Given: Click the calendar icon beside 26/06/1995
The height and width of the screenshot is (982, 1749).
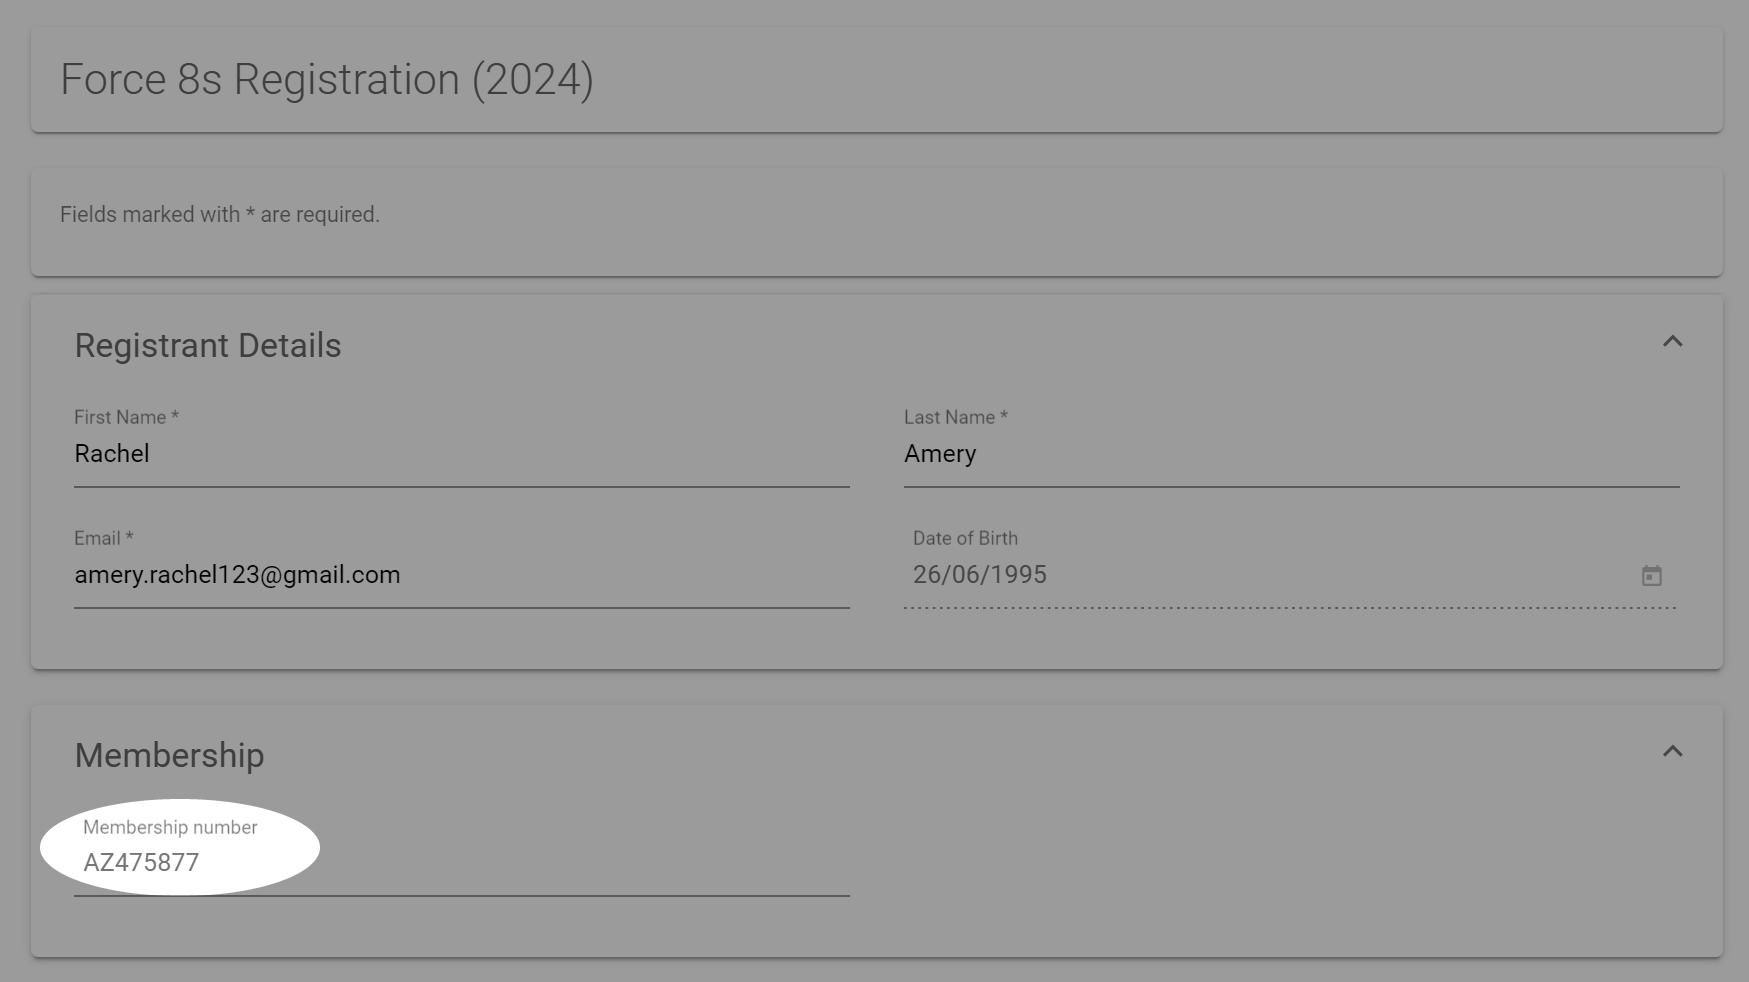Looking at the screenshot, I should tap(1651, 575).
